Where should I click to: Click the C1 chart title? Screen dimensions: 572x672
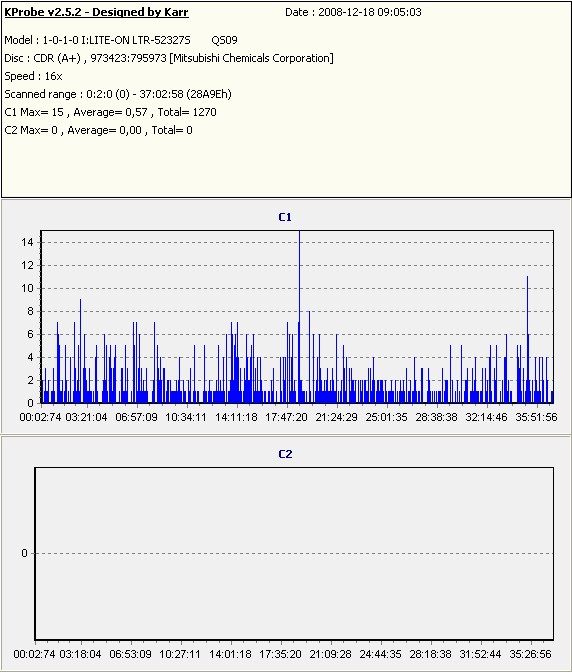(x=285, y=217)
